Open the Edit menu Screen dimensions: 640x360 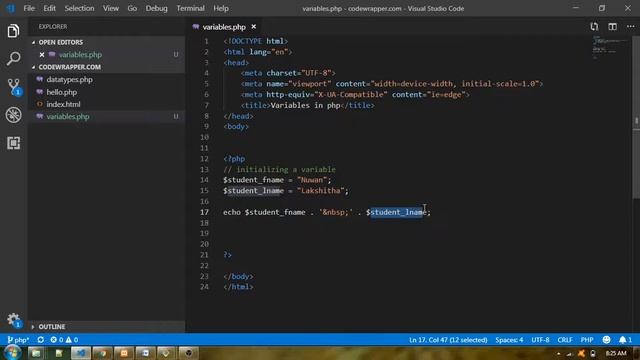coord(49,8)
